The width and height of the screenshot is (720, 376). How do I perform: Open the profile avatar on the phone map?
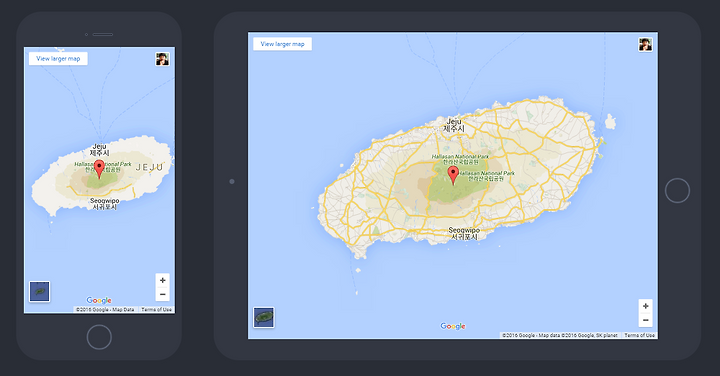click(x=162, y=59)
